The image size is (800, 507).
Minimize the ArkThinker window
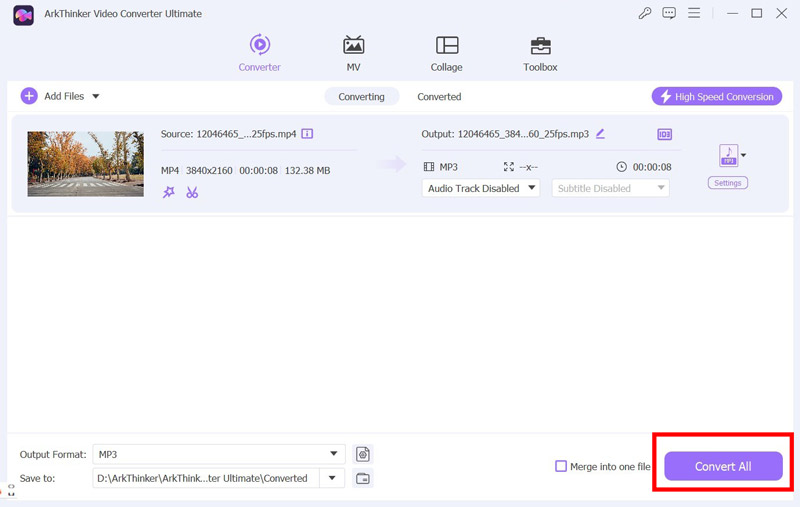[733, 13]
